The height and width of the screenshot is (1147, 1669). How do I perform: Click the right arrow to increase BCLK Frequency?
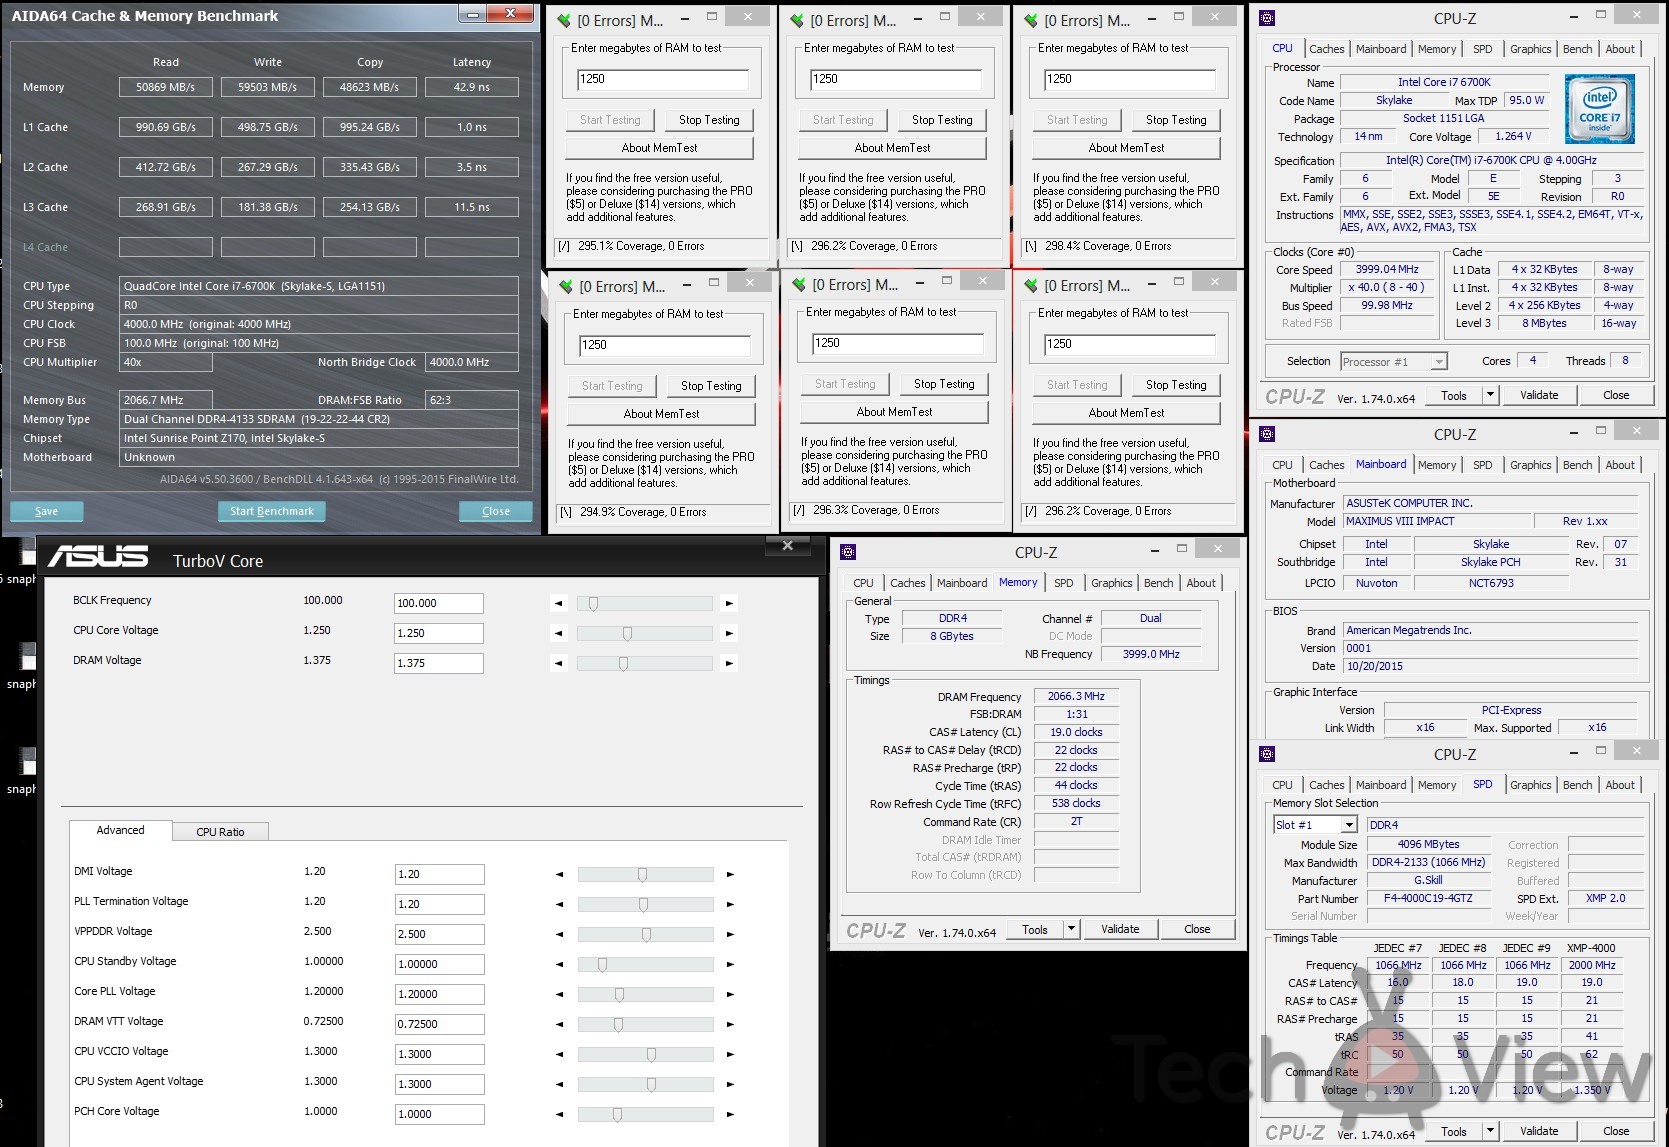[730, 604]
